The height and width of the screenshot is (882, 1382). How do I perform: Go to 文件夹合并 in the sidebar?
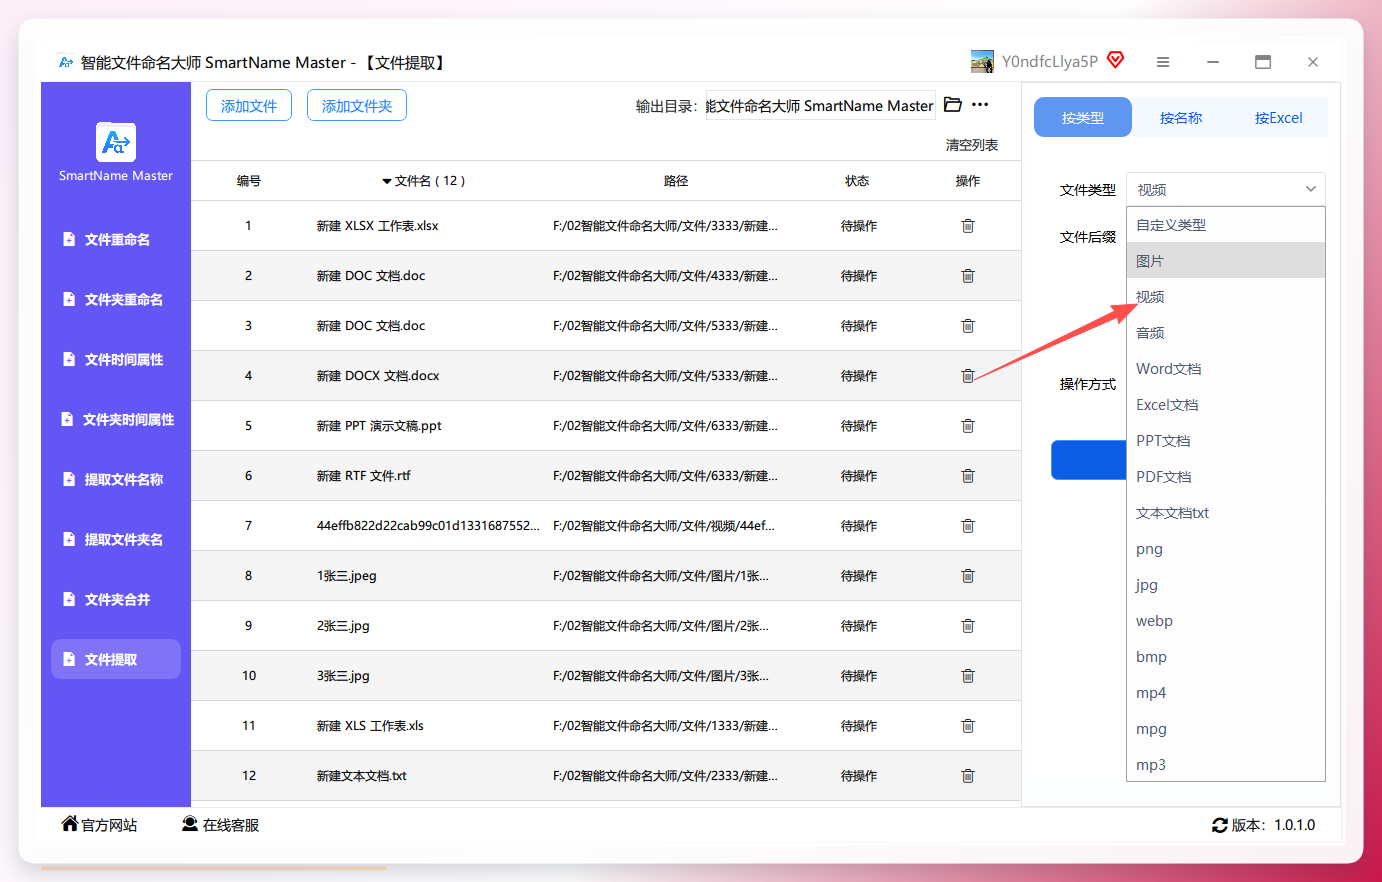pos(116,600)
